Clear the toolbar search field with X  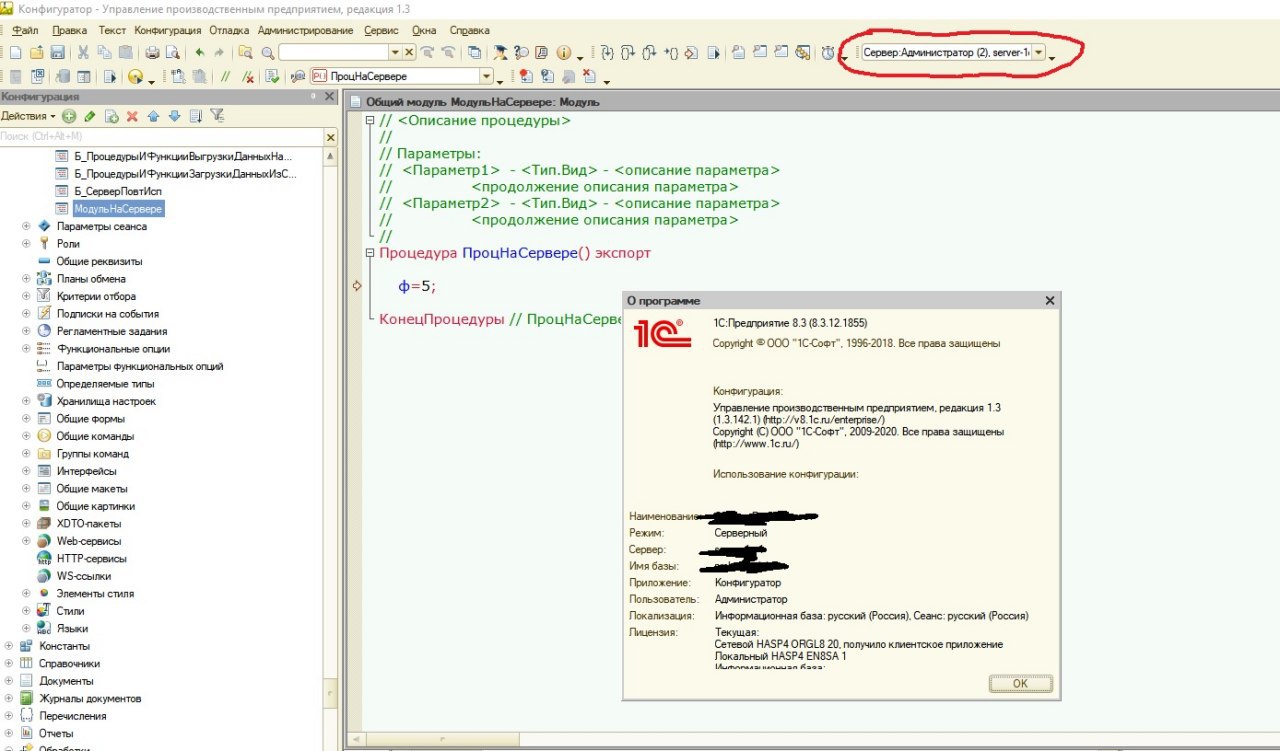point(409,52)
